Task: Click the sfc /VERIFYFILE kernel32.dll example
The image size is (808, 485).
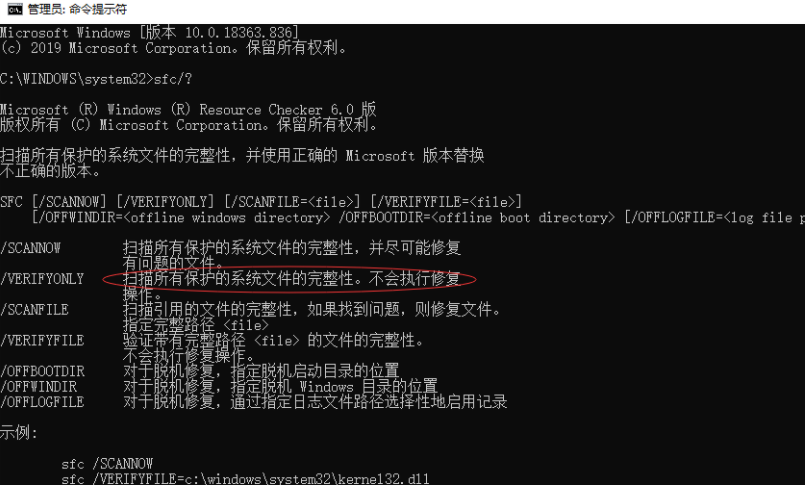Action: tap(245, 479)
